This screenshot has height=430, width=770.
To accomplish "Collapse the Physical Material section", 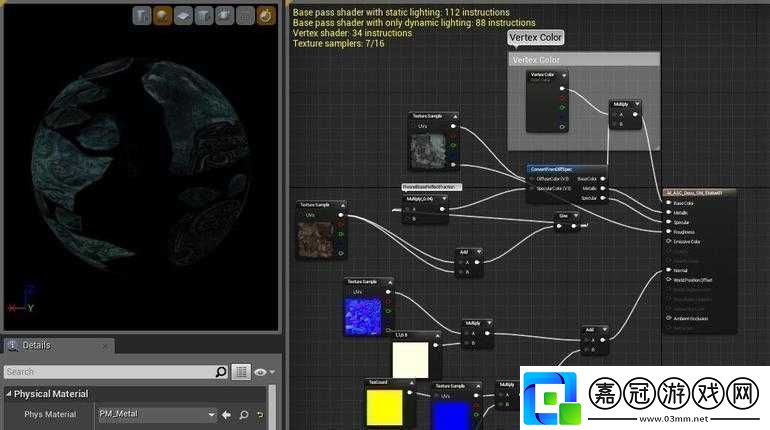I will point(9,394).
